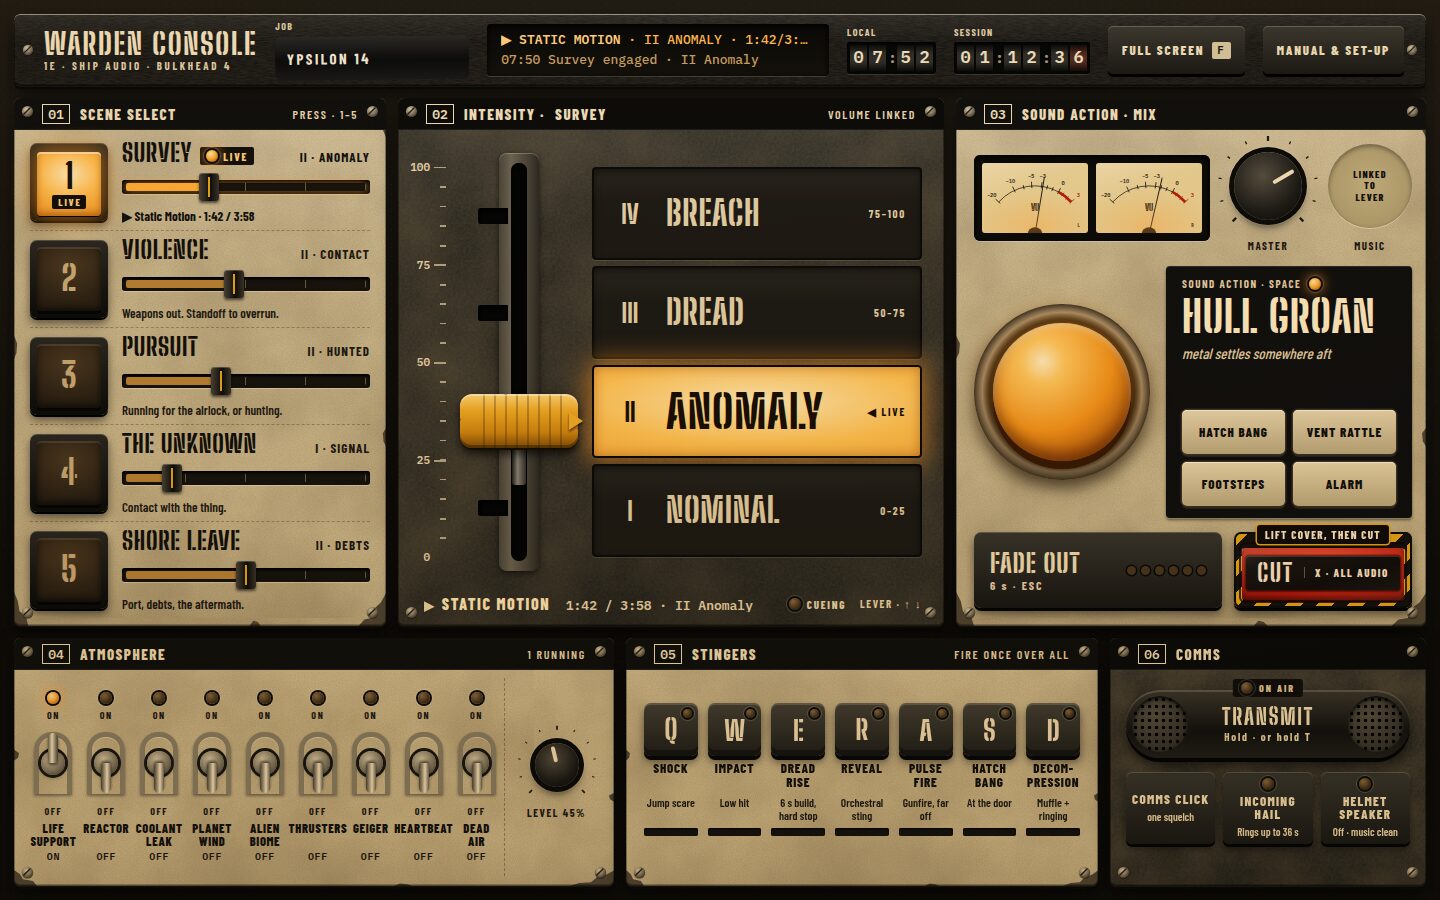The width and height of the screenshot is (1440, 900).
Task: Trigger the Hatch Bang stinger key S
Action: (x=989, y=731)
